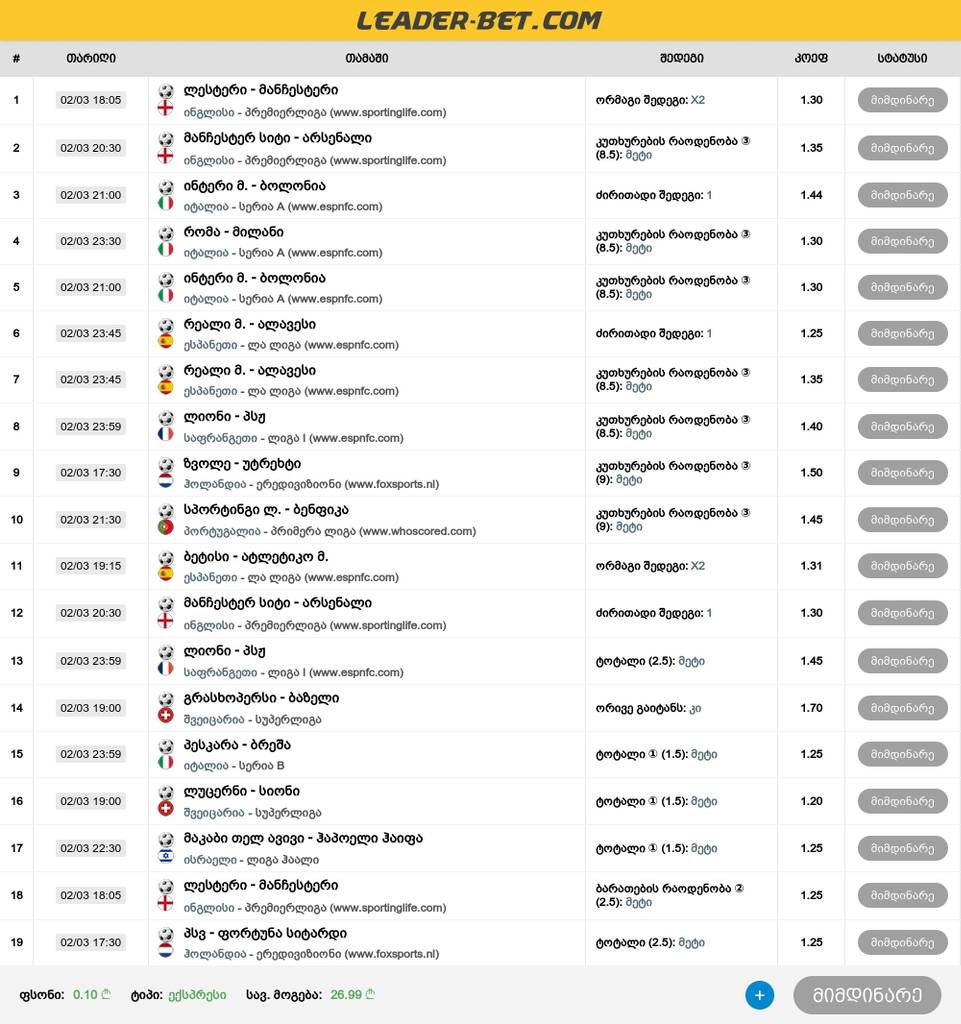Viewport: 961px width, 1024px height.
Task: Click the თარიღი column header
Action: click(x=91, y=58)
